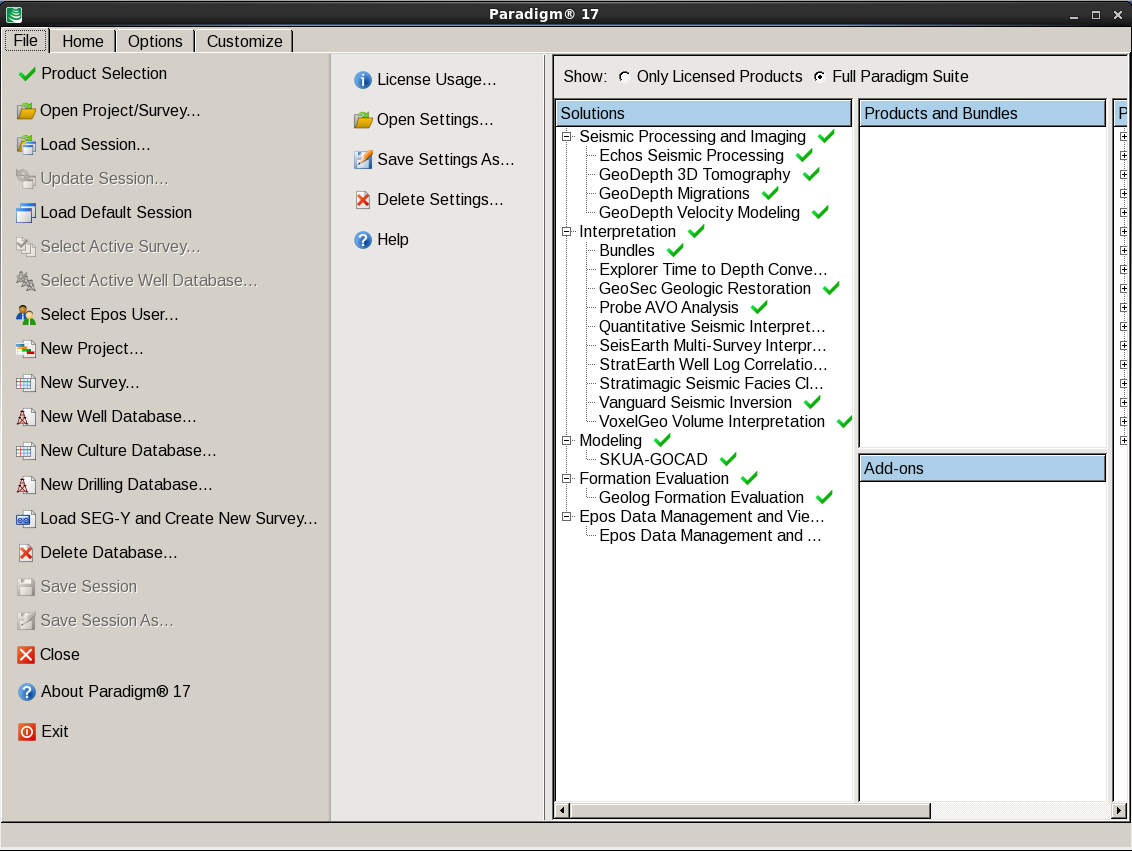Toggle checkmark next to GeoDepth 3D Tomography

click(x=811, y=174)
